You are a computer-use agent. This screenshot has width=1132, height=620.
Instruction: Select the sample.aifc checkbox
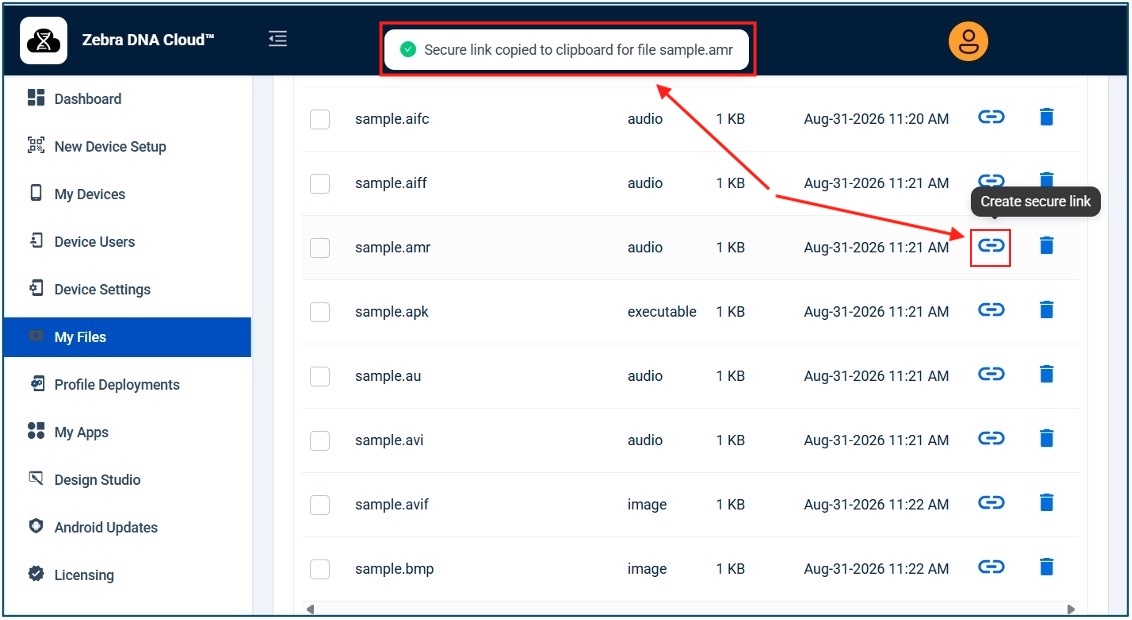tap(320, 119)
